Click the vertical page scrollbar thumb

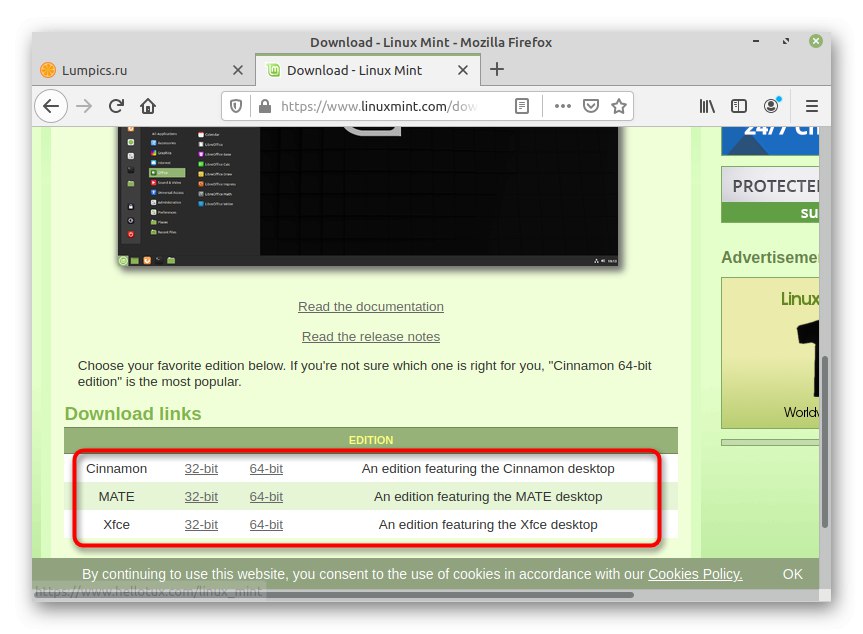click(x=824, y=441)
